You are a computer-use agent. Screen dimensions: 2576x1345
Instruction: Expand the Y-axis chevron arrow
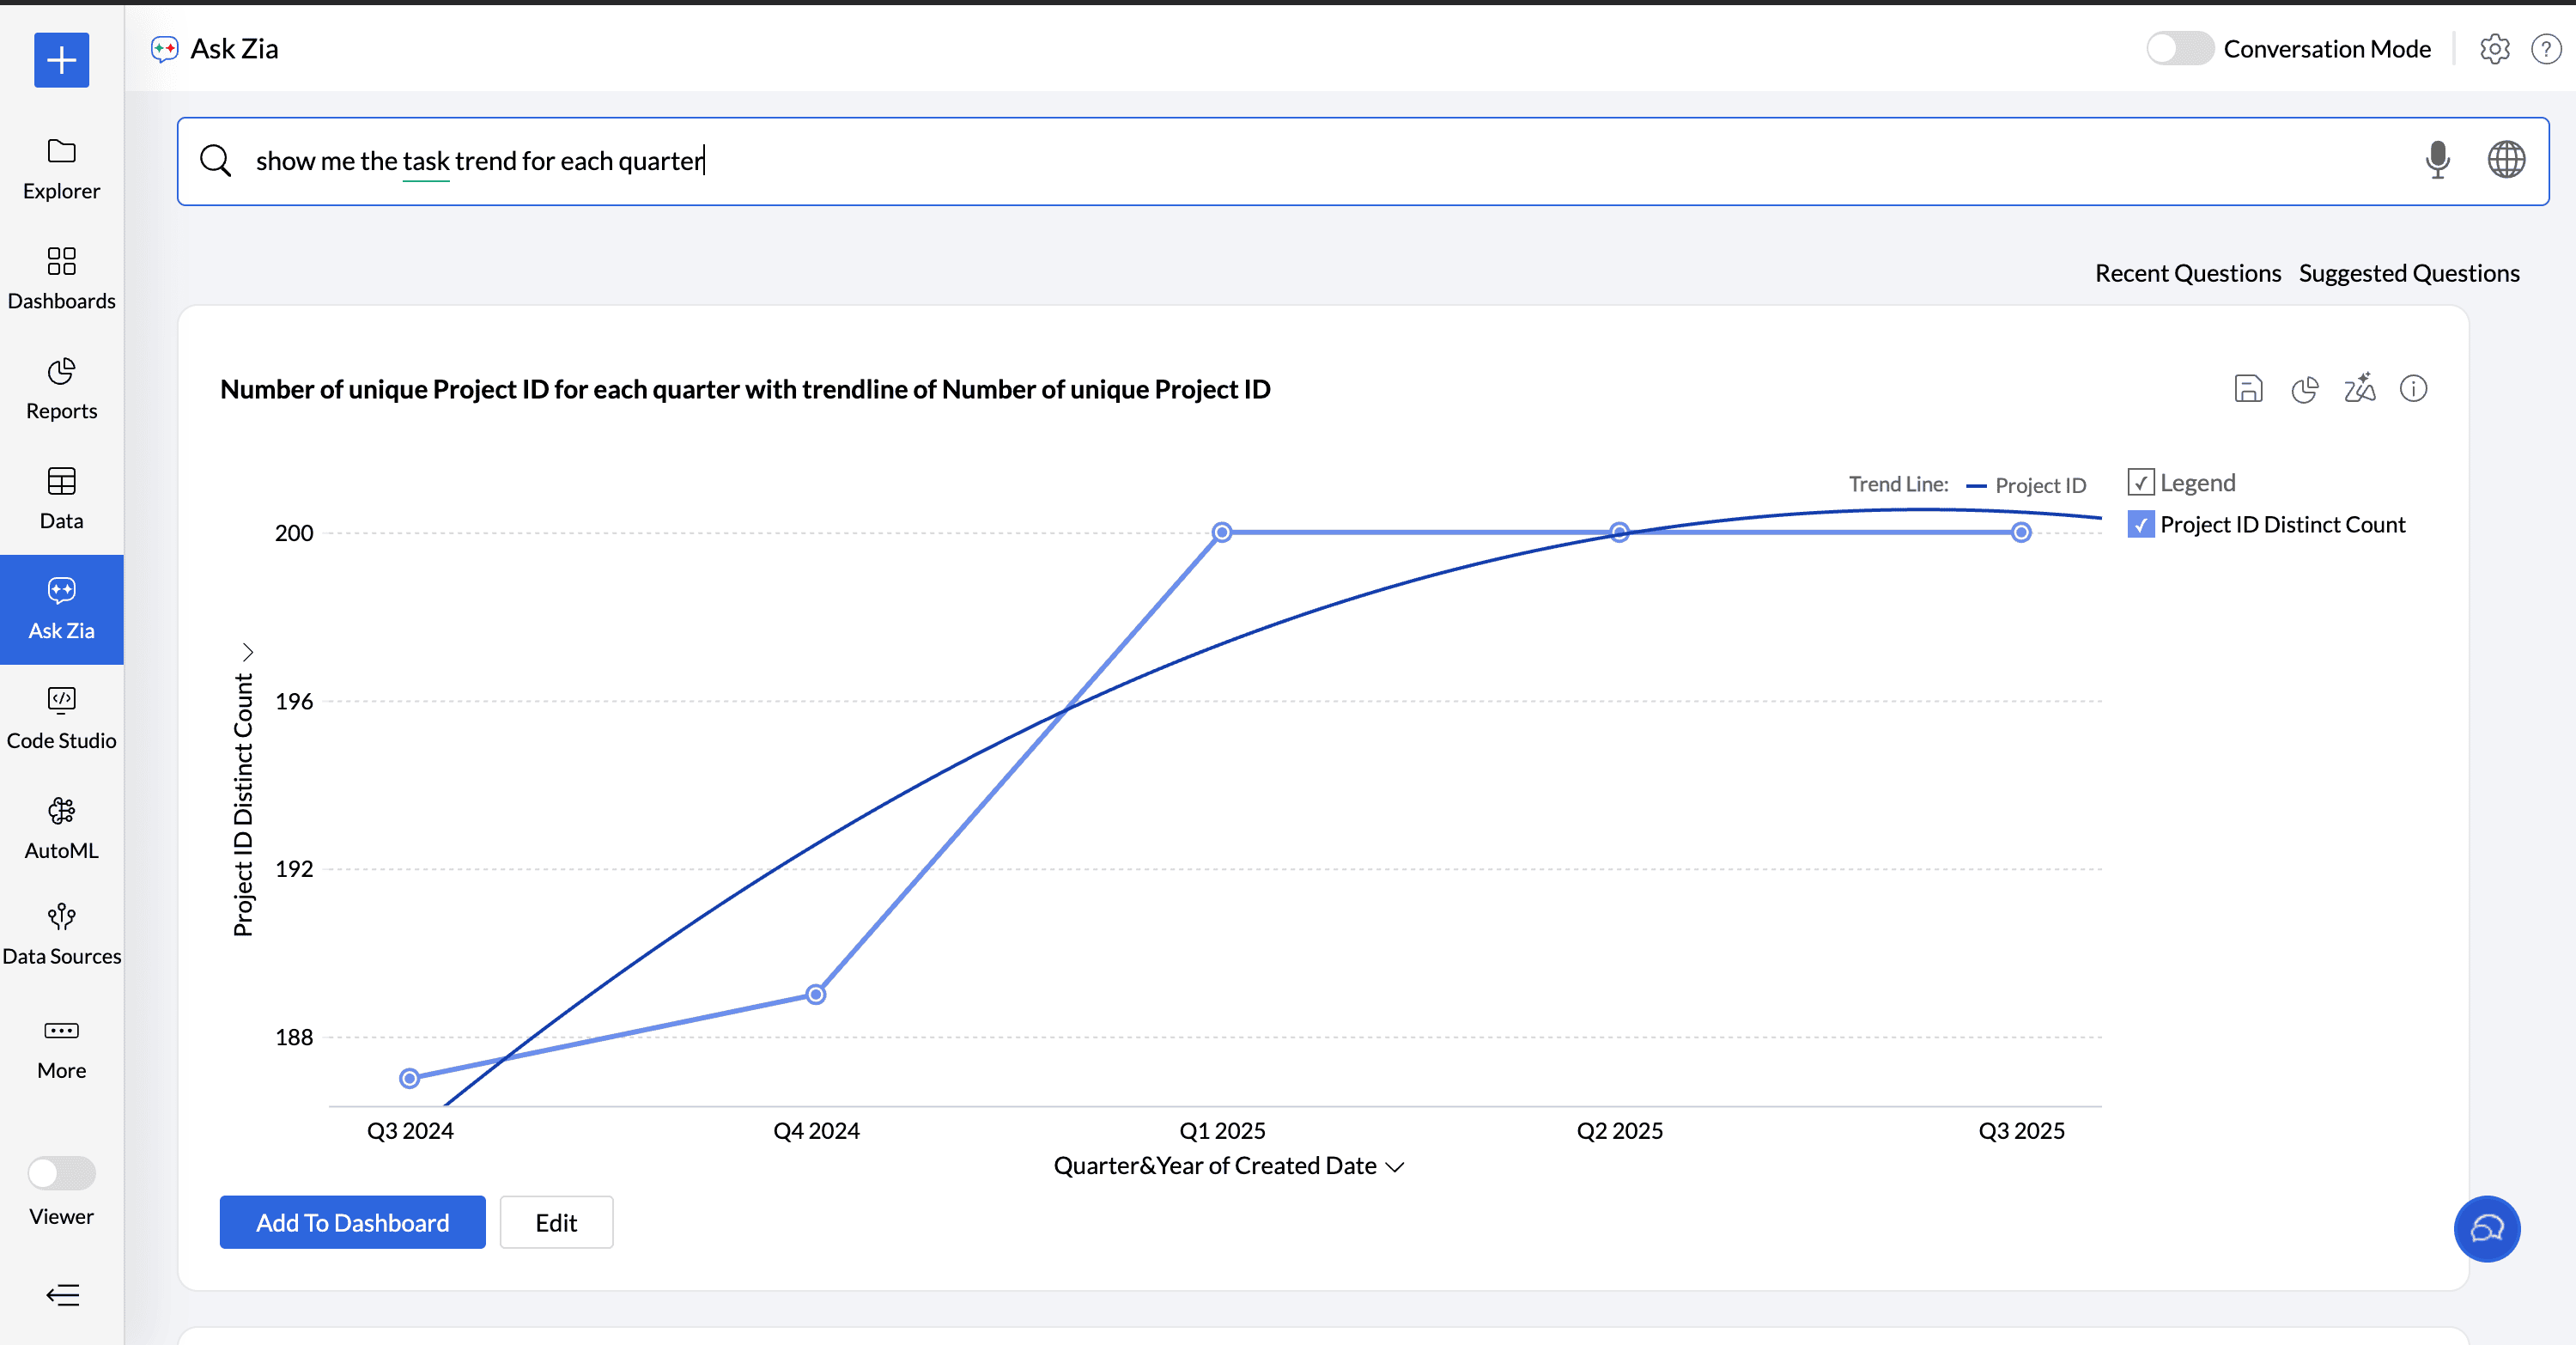[247, 652]
